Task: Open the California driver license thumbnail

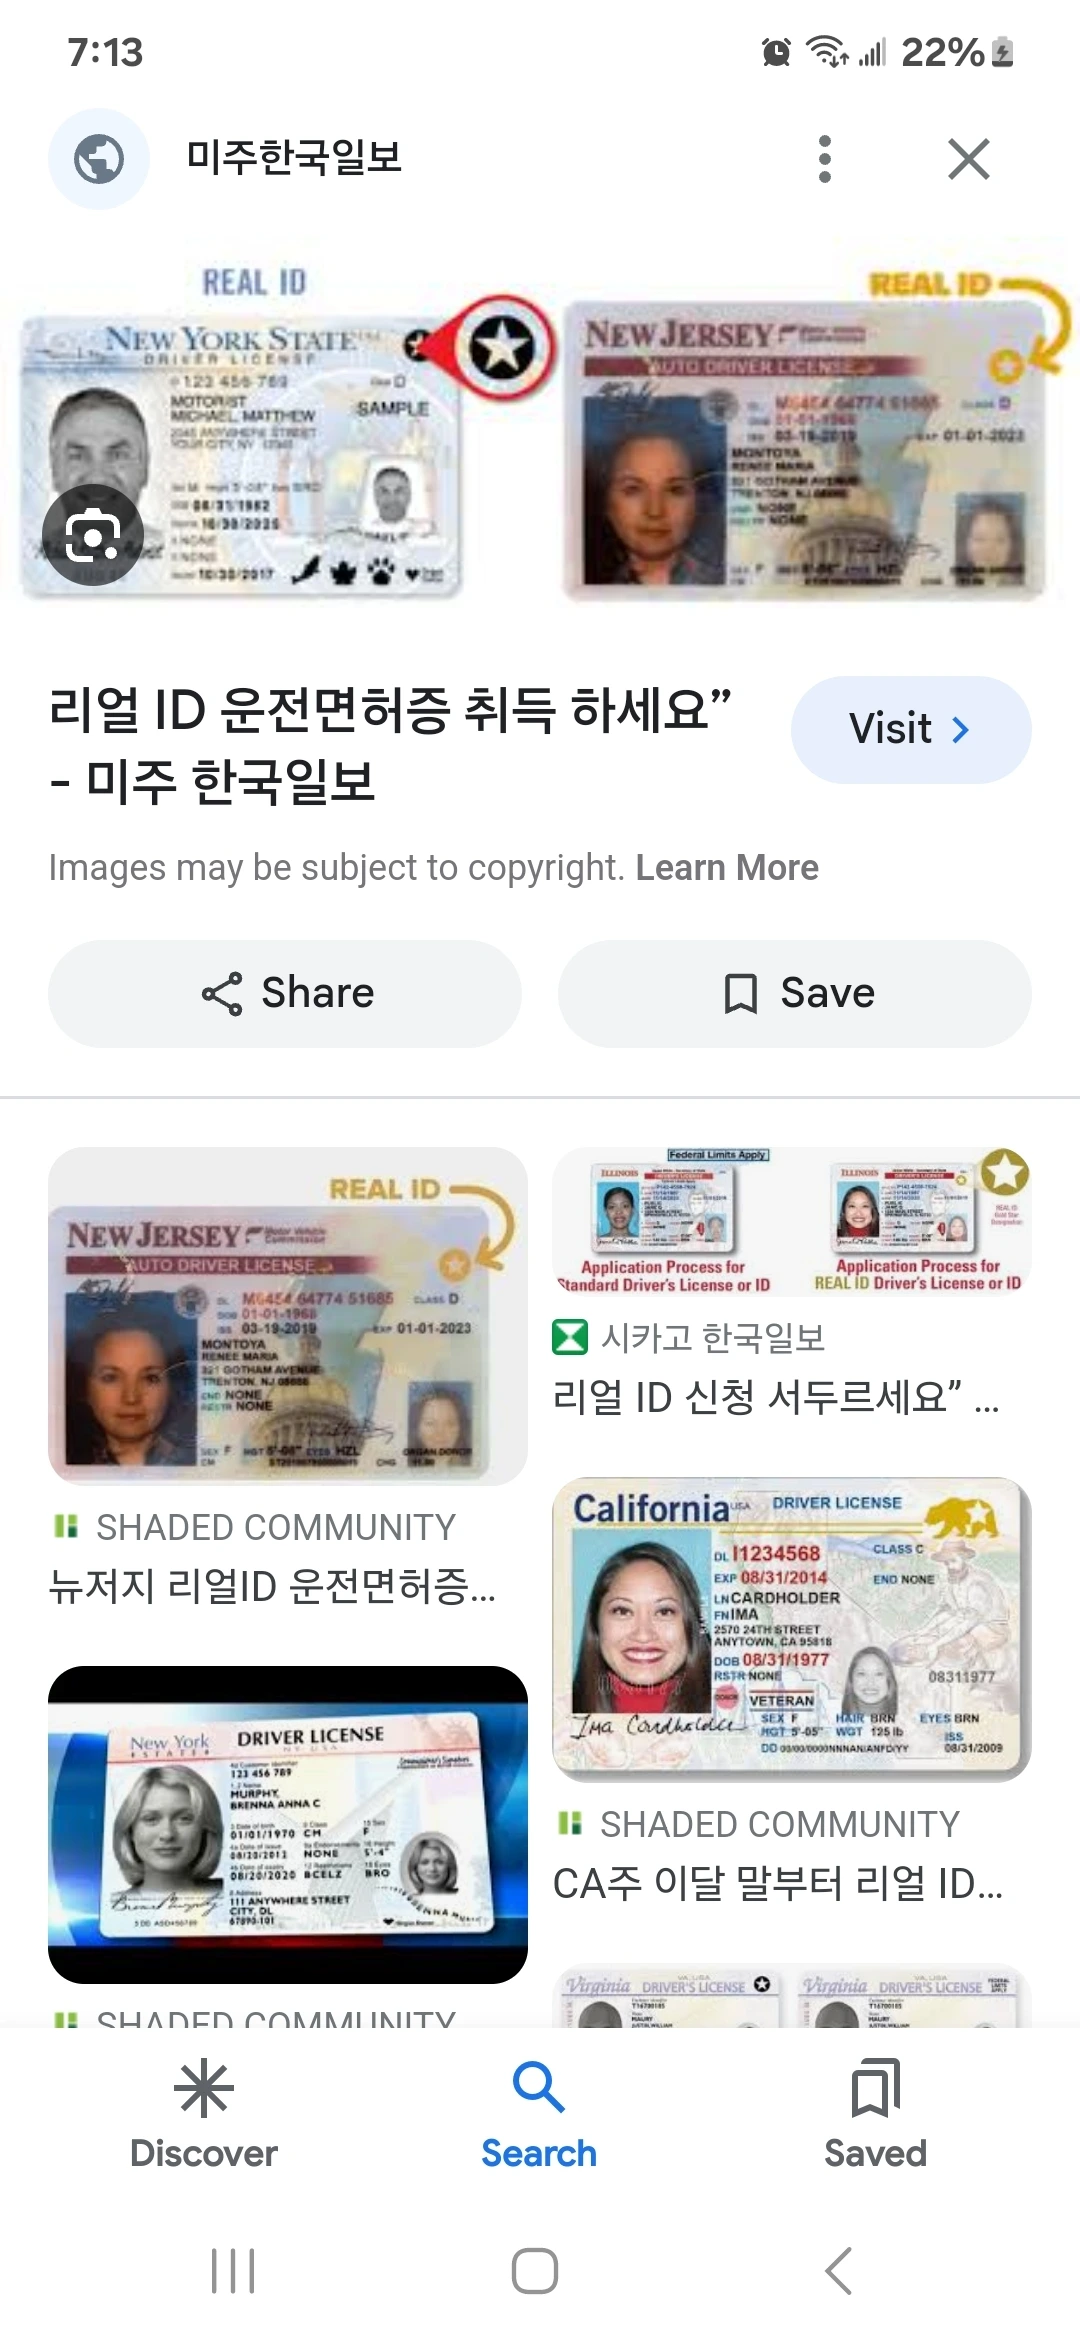Action: point(792,1629)
